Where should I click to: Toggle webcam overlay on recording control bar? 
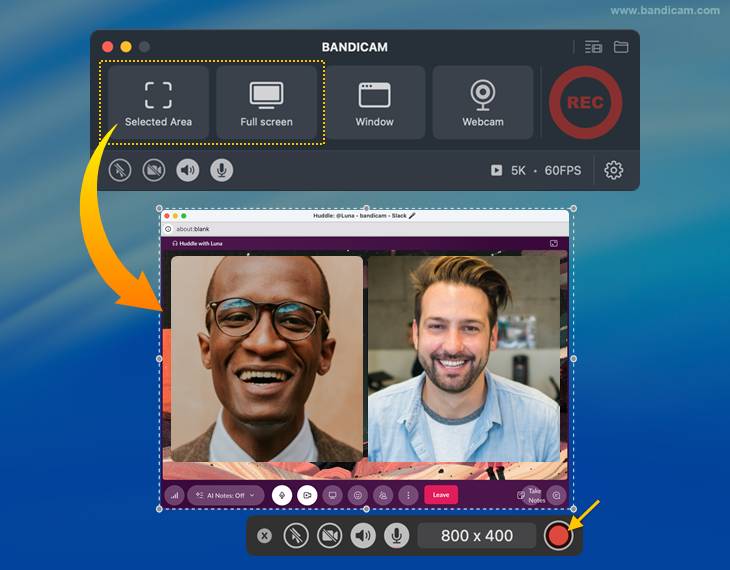[x=330, y=536]
